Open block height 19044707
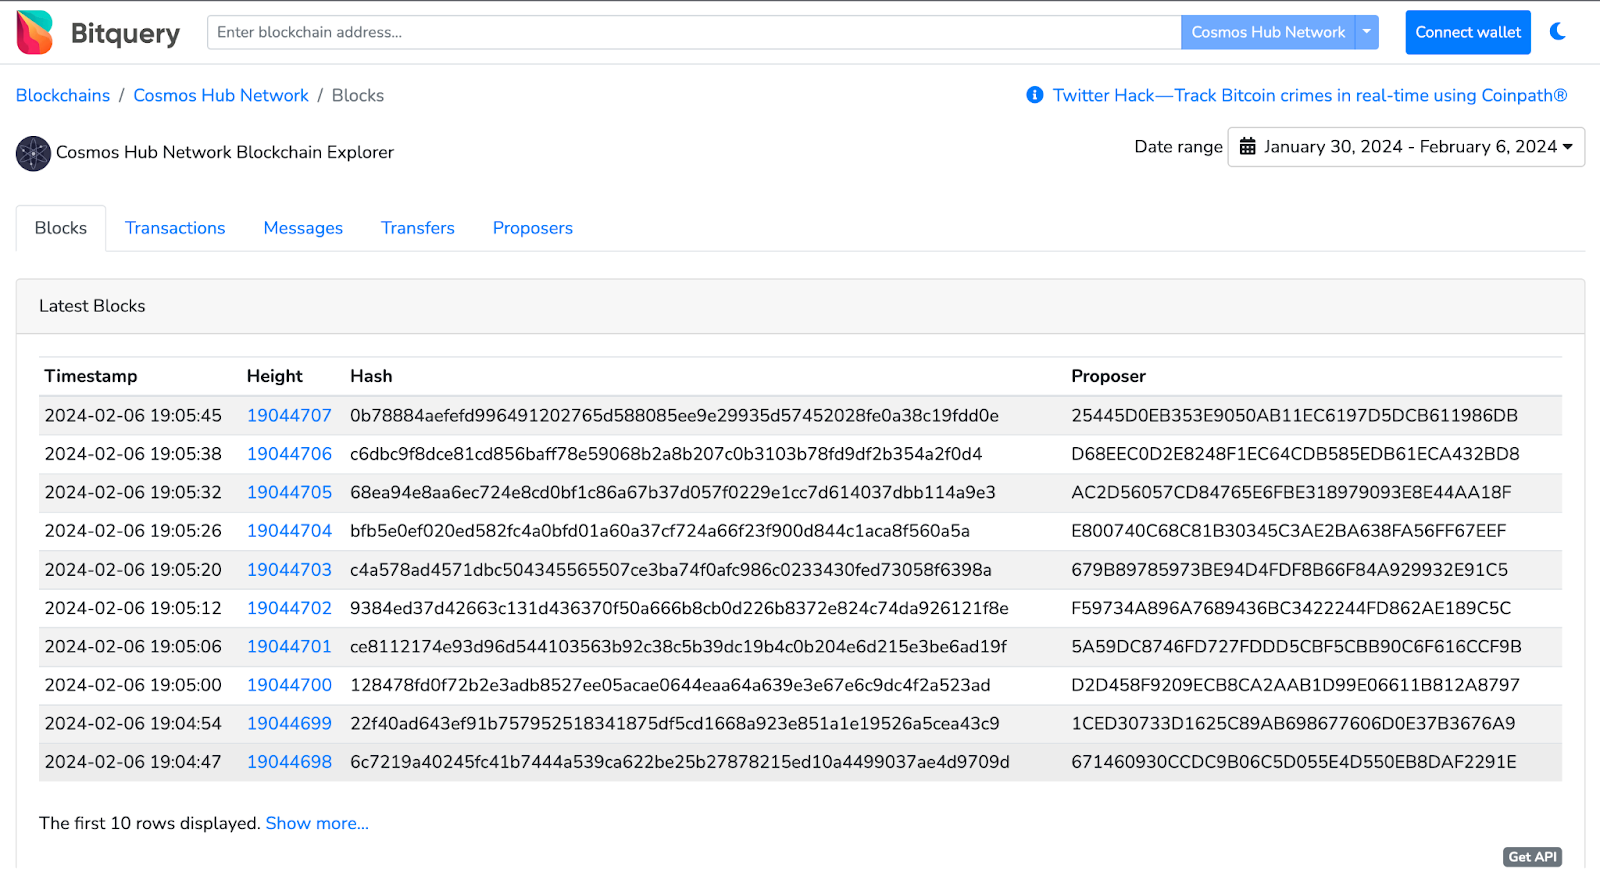 289,415
